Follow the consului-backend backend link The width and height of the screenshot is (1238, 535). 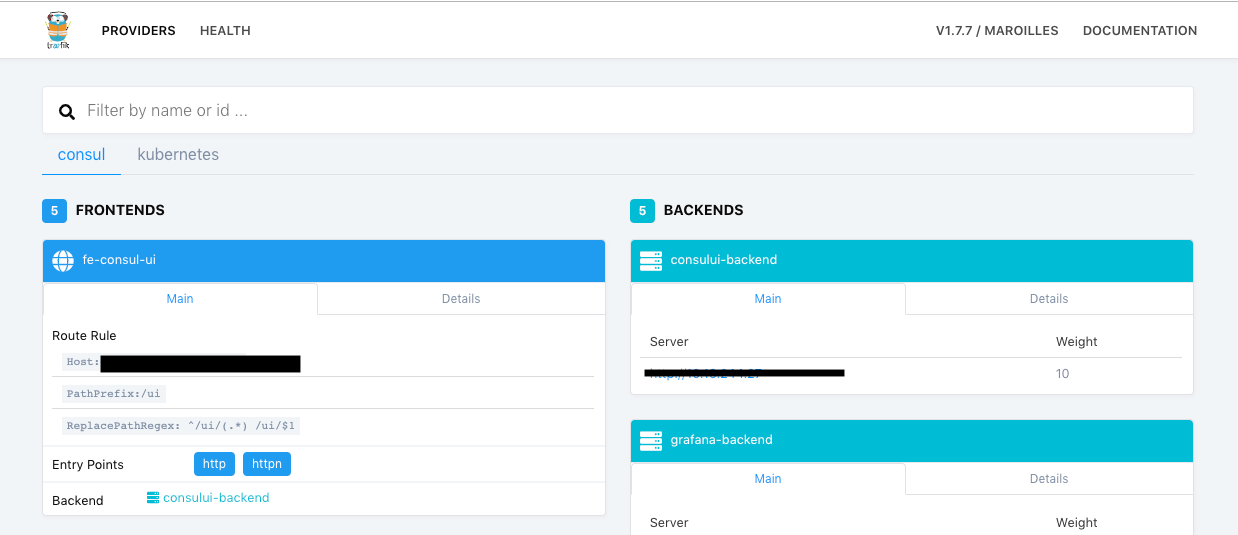pos(216,497)
